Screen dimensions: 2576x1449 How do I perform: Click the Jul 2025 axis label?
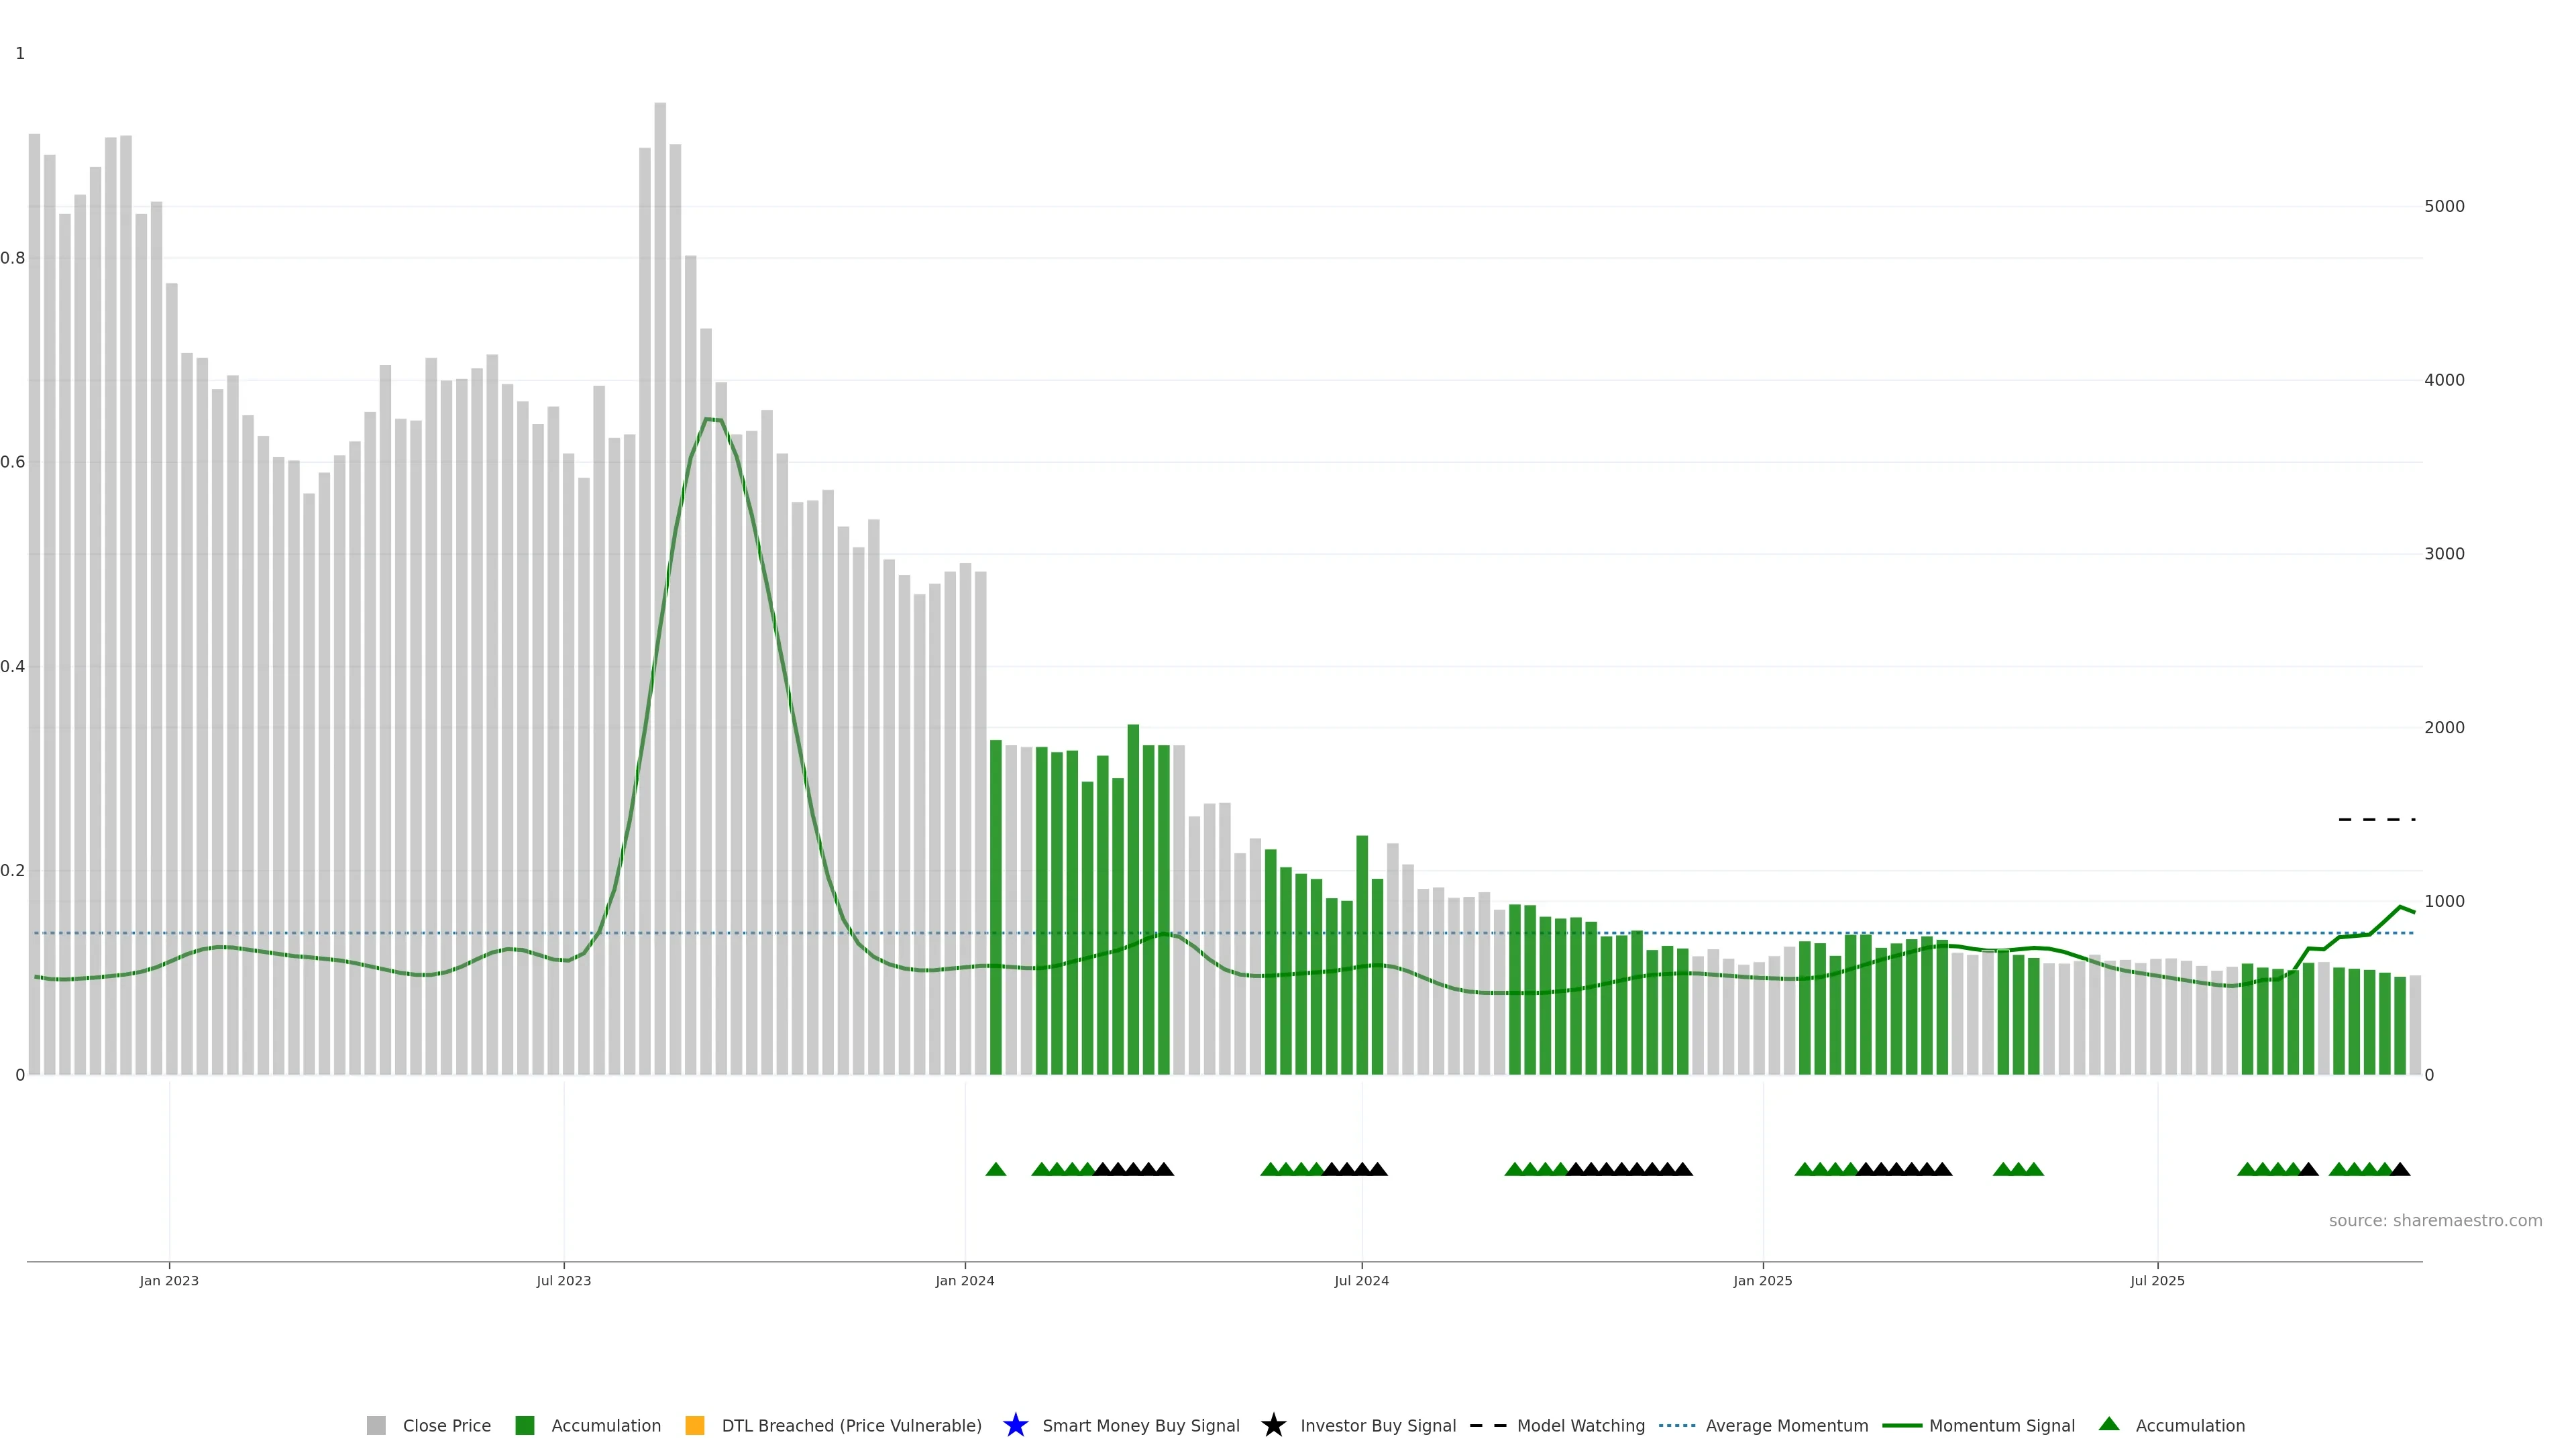point(2157,1280)
